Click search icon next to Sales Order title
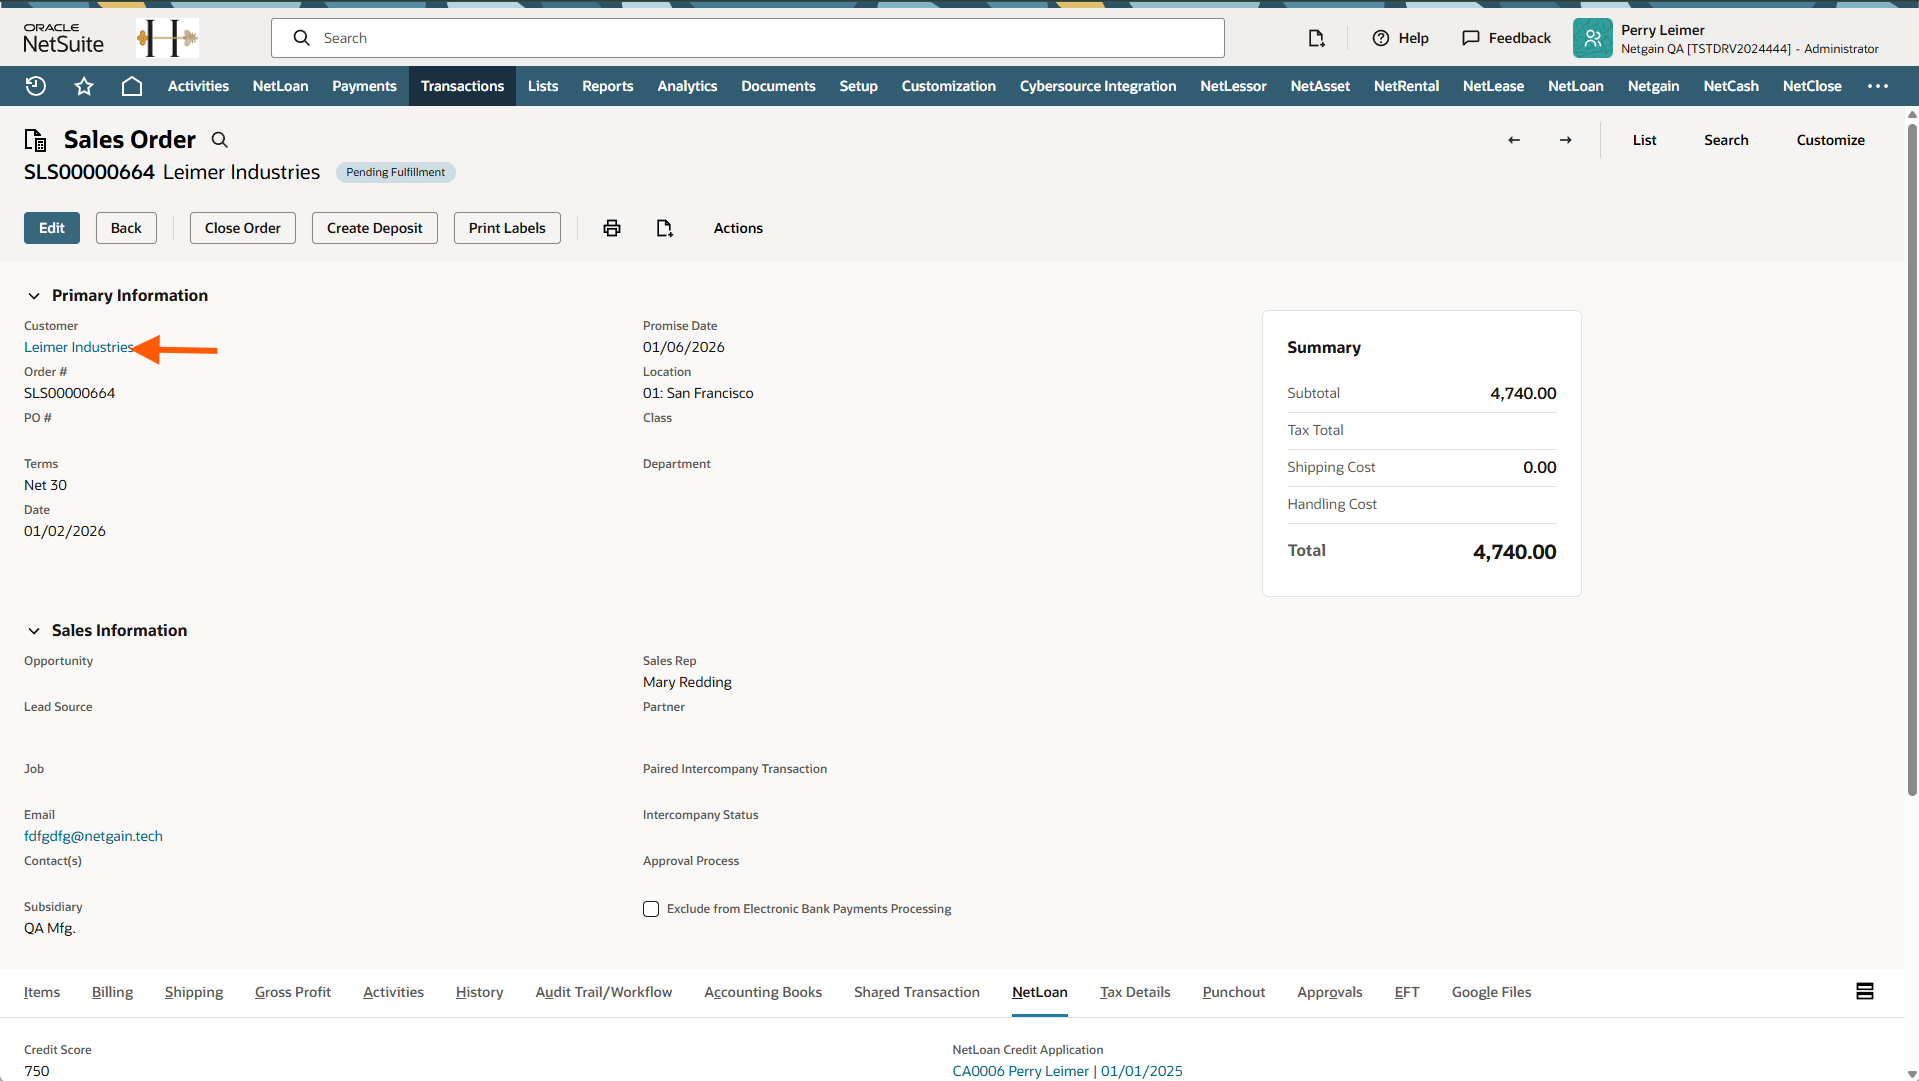 (x=220, y=140)
